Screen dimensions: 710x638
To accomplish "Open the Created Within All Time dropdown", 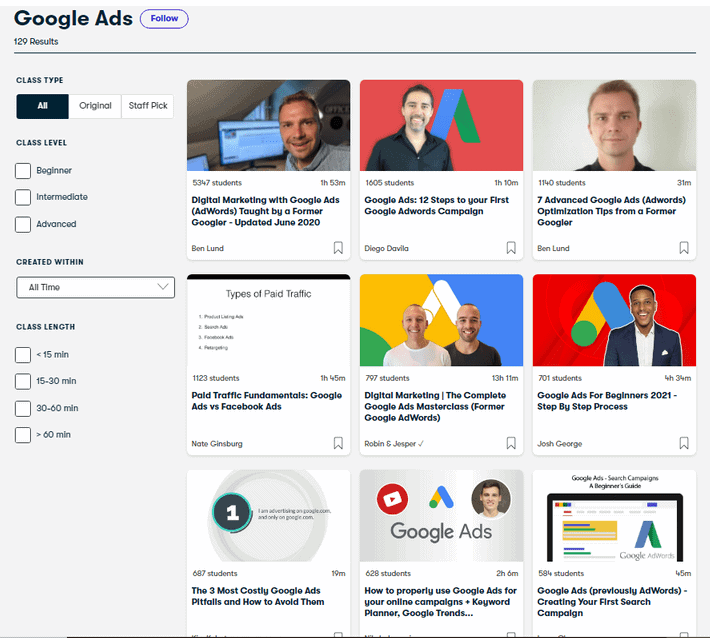I will coord(96,287).
